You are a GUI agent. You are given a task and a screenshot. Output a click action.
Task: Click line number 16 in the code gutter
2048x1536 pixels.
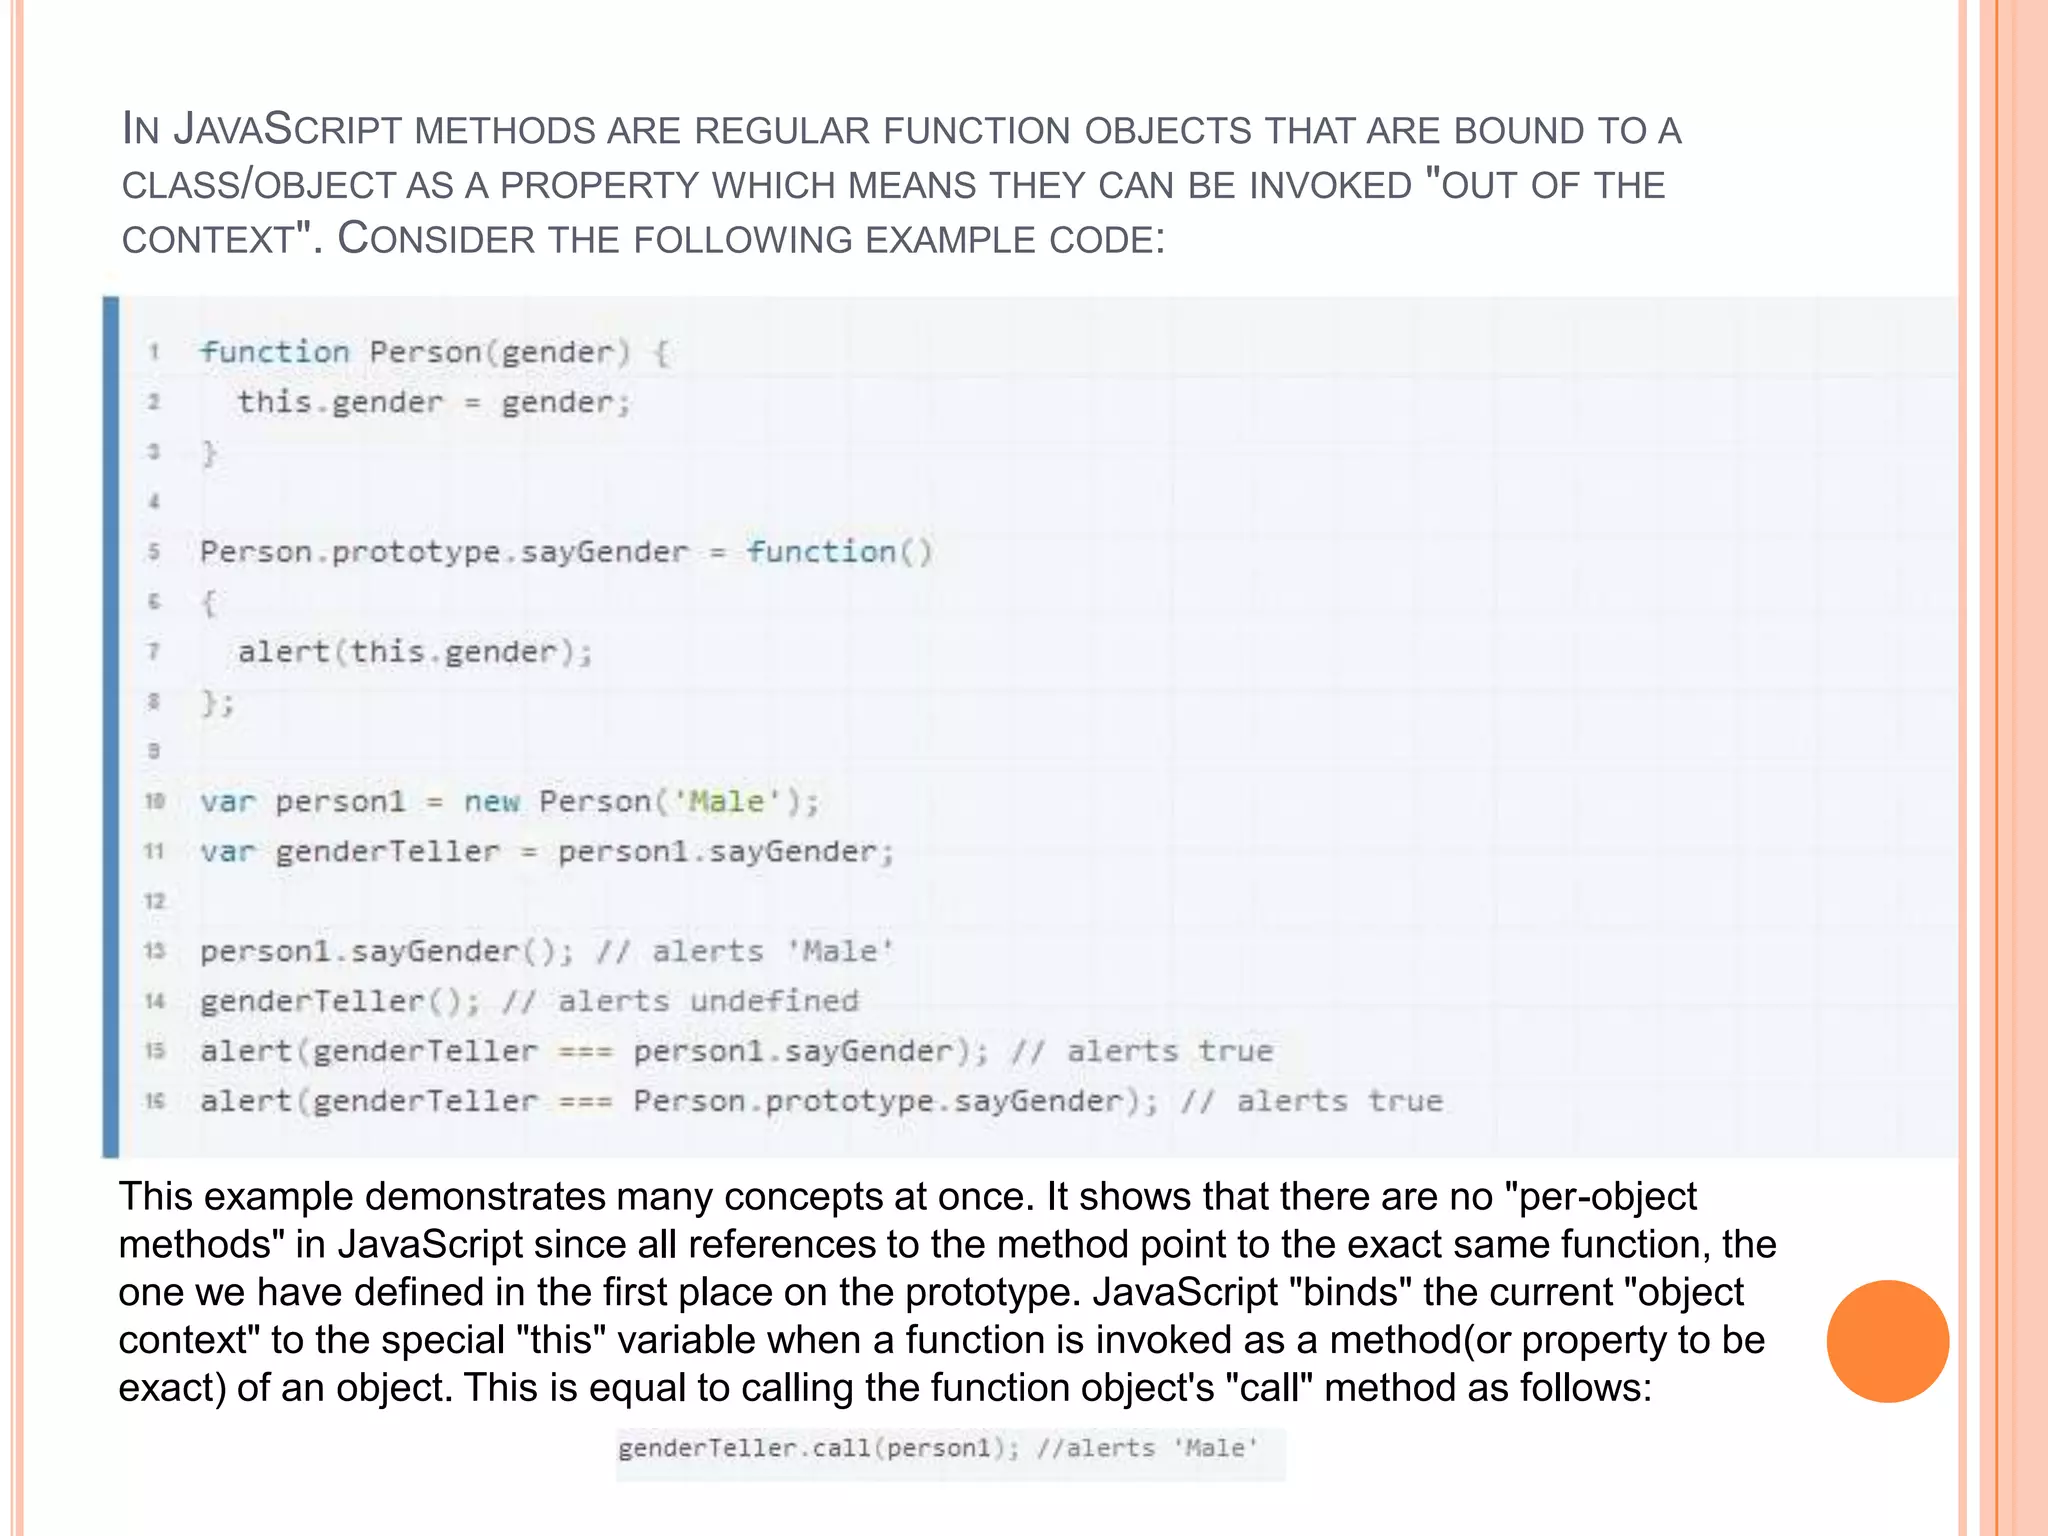(154, 1101)
